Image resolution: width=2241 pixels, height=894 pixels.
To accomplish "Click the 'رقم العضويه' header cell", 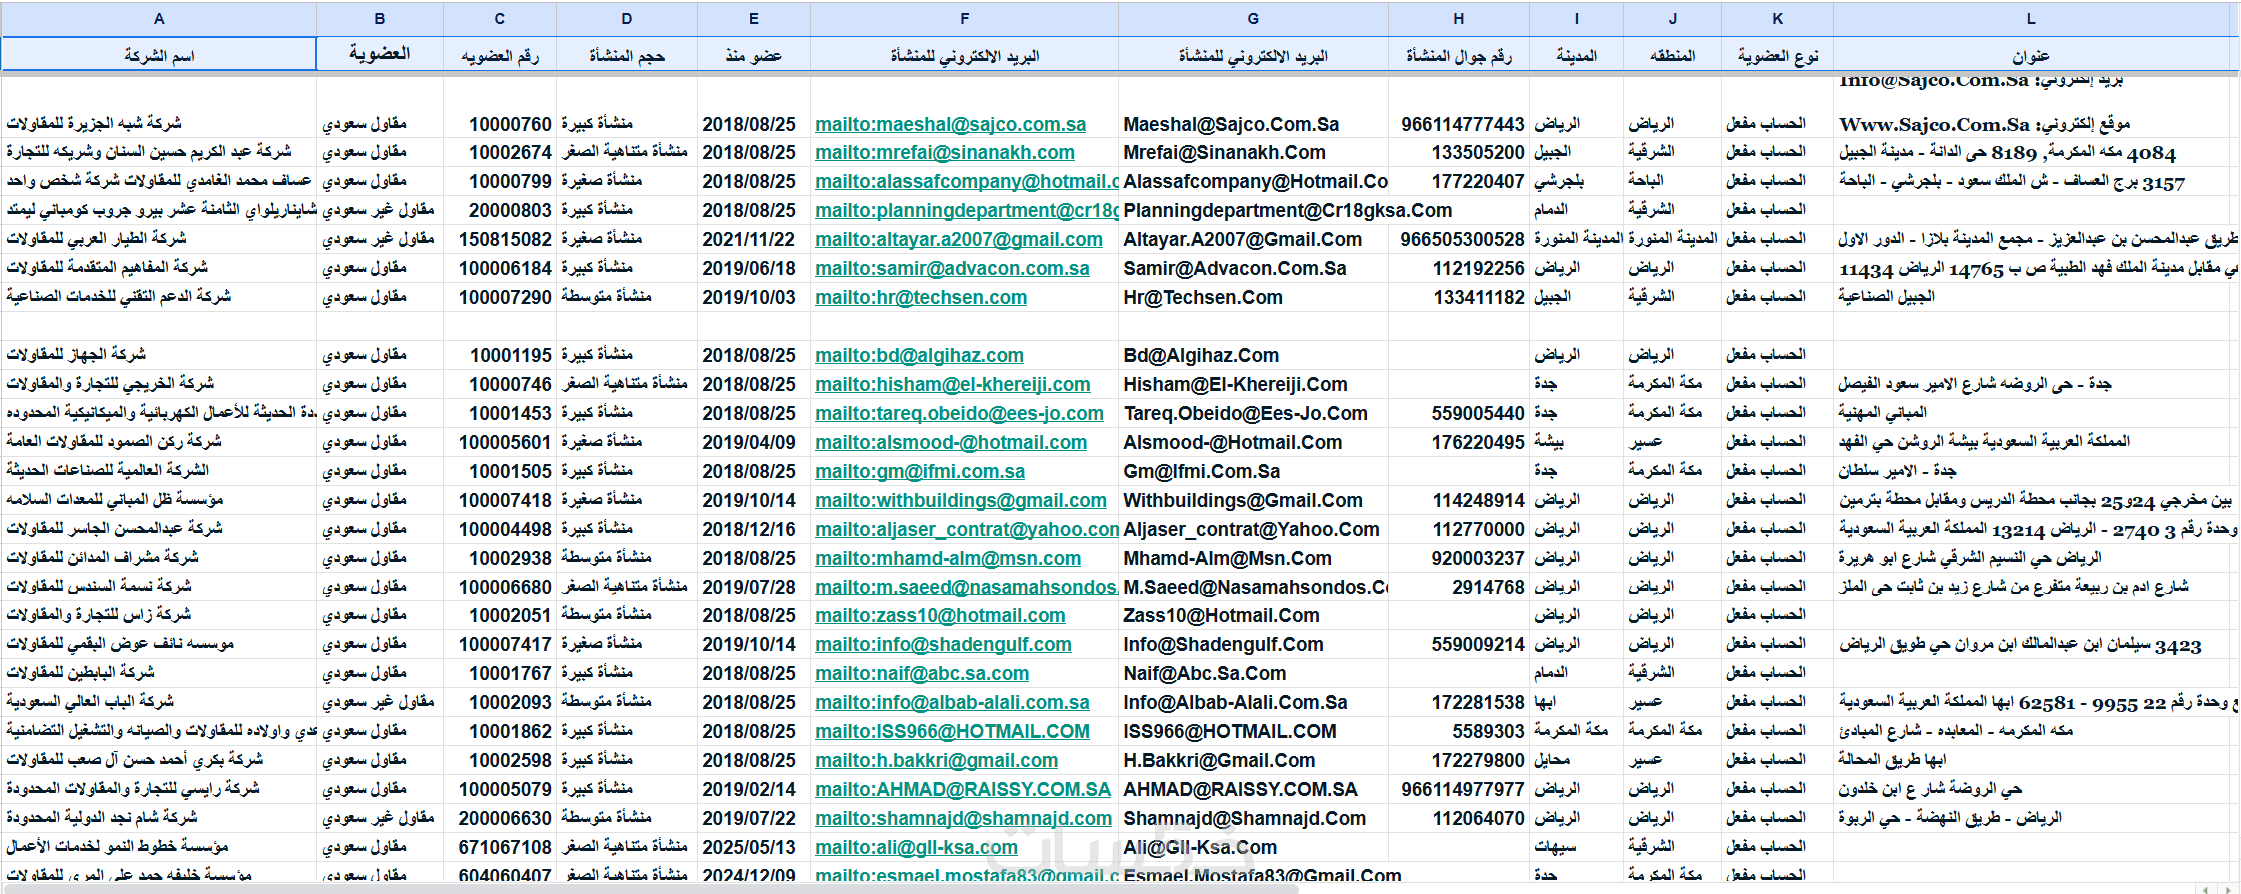I will [500, 56].
